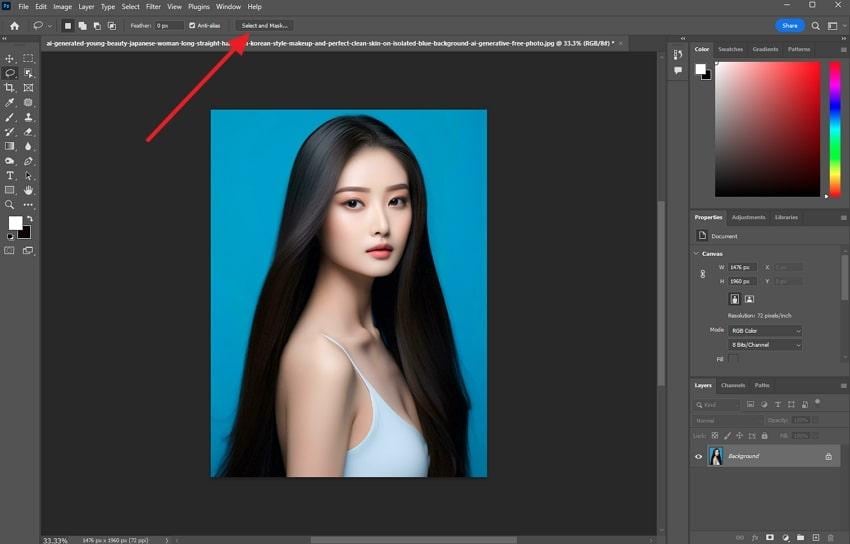Viewport: 850px width, 544px height.
Task: Select the Brush tool
Action: (x=10, y=117)
